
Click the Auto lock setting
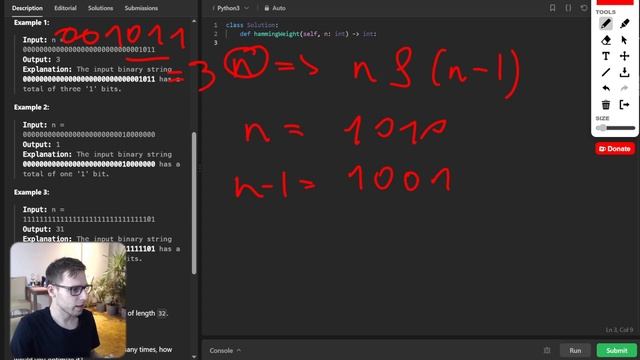[x=275, y=8]
